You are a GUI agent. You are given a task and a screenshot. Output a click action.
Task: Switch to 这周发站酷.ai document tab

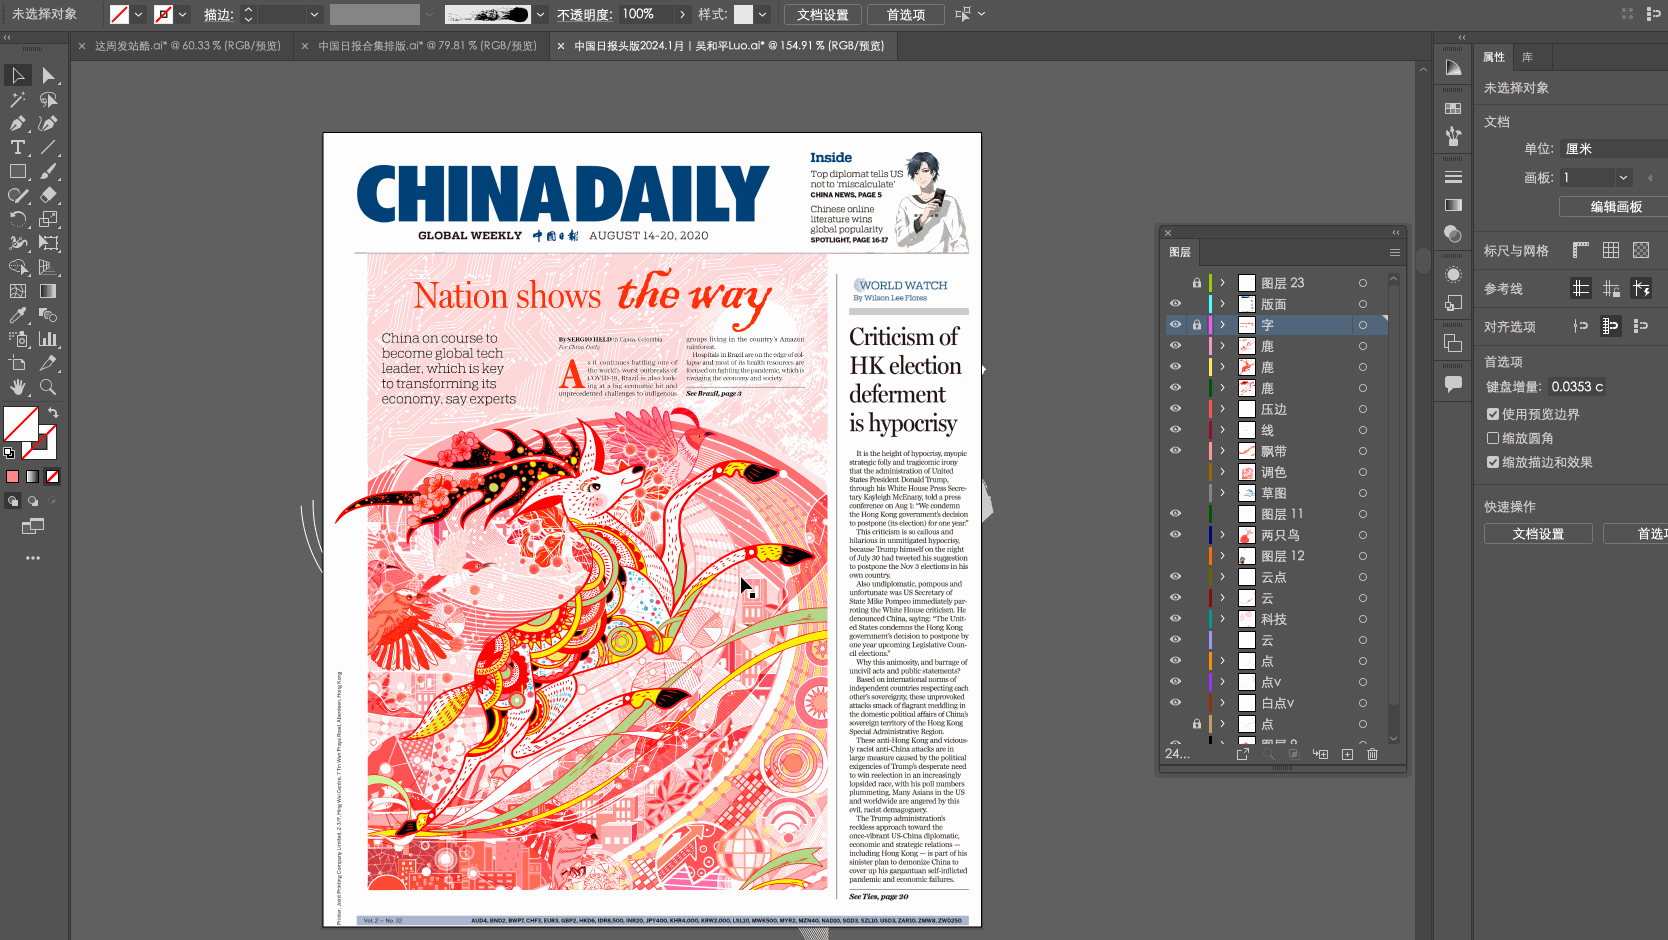coord(187,46)
